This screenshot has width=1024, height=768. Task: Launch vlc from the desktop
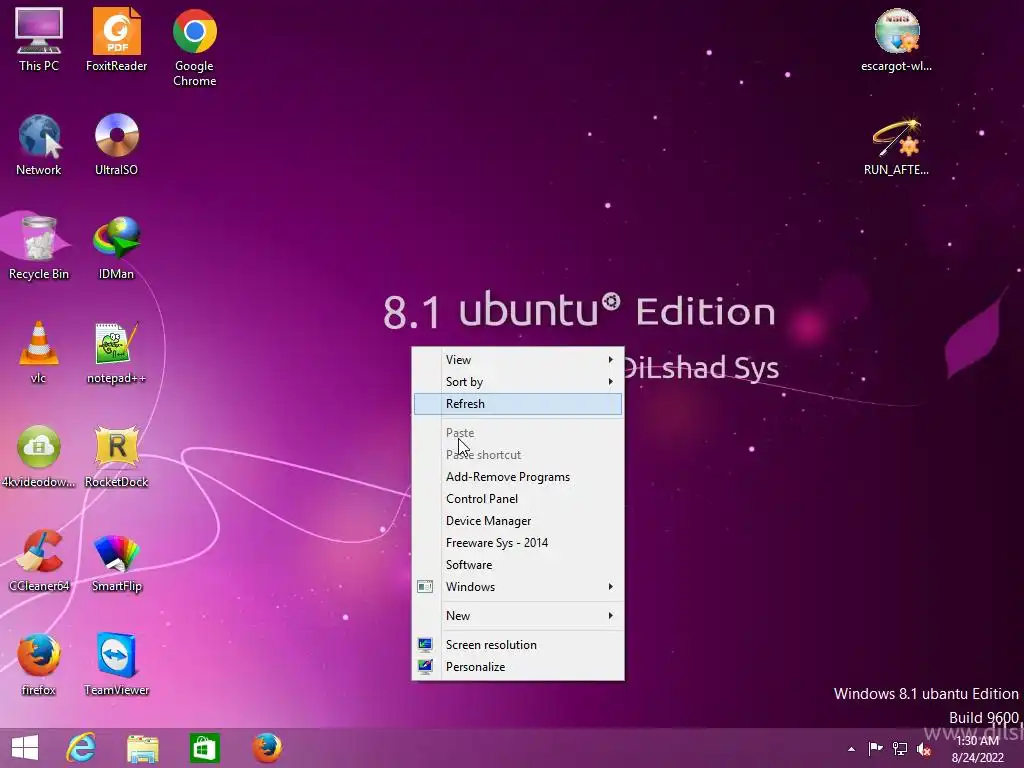click(39, 353)
